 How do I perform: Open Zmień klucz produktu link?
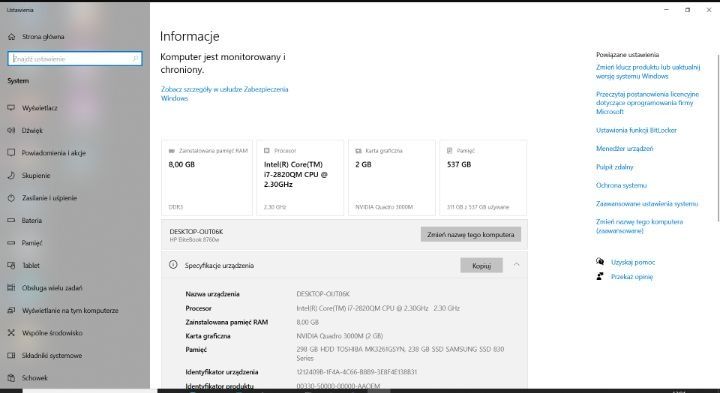648,72
